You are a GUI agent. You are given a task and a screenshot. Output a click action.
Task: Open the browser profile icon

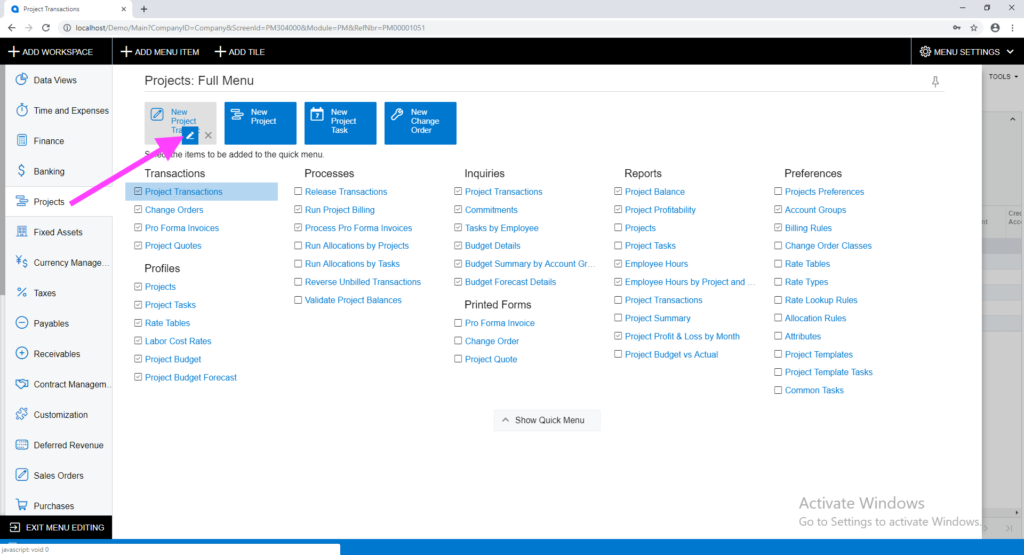995,27
